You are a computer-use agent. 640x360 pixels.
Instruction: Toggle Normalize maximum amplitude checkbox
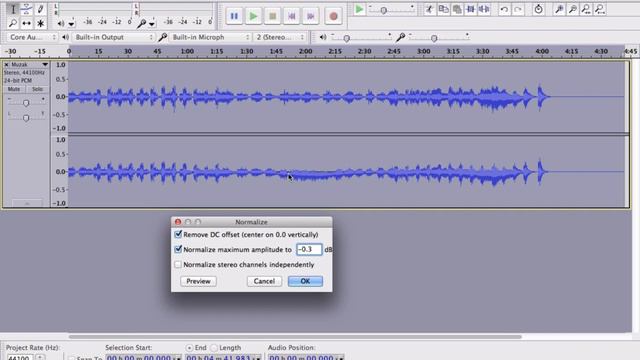coord(178,249)
